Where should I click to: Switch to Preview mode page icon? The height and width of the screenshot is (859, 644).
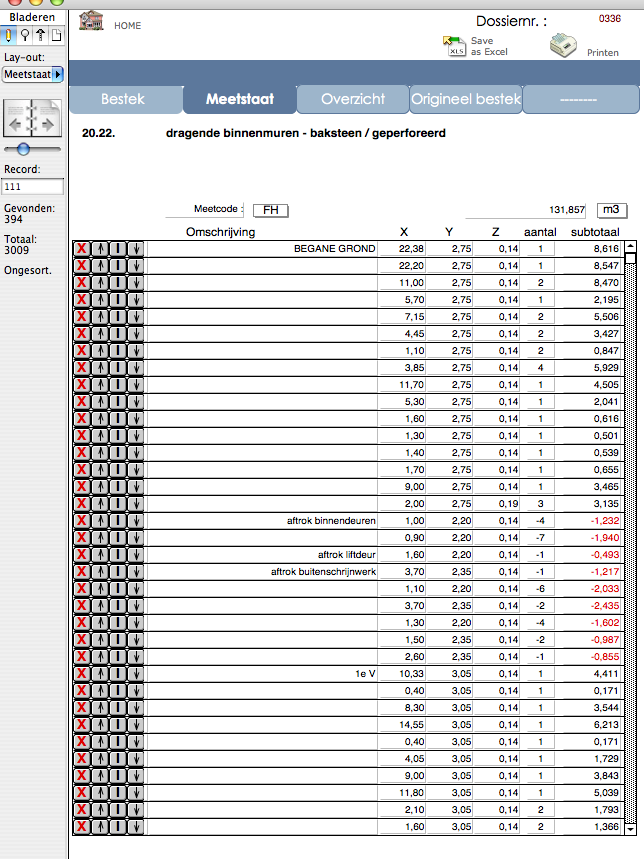click(x=56, y=35)
